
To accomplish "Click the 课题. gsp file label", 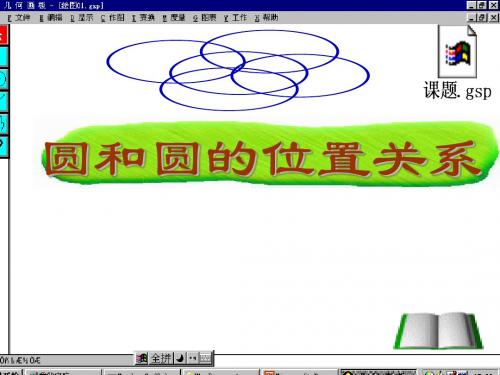I will click(457, 91).
